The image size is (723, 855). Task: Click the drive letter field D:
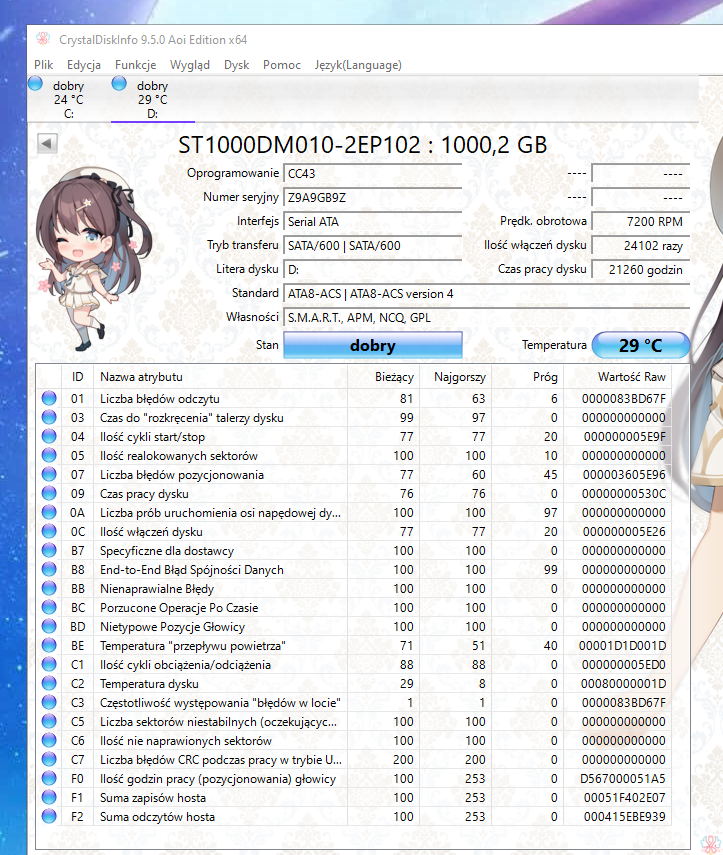(x=372, y=269)
